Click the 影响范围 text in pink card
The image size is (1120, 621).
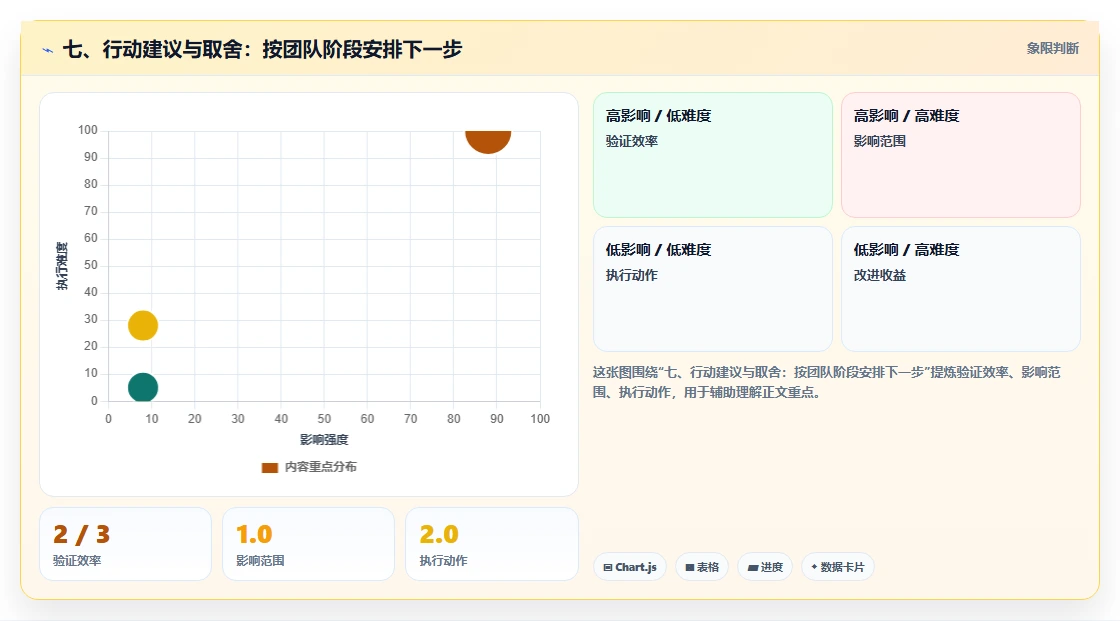tap(879, 141)
